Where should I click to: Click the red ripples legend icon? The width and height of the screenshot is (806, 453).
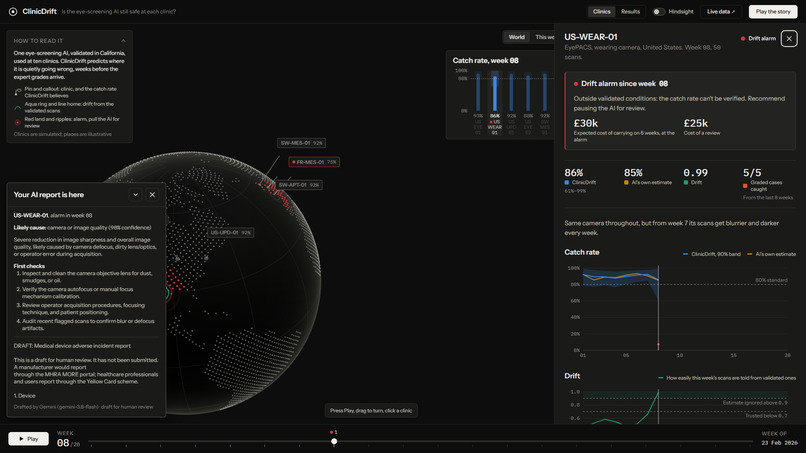[17, 122]
